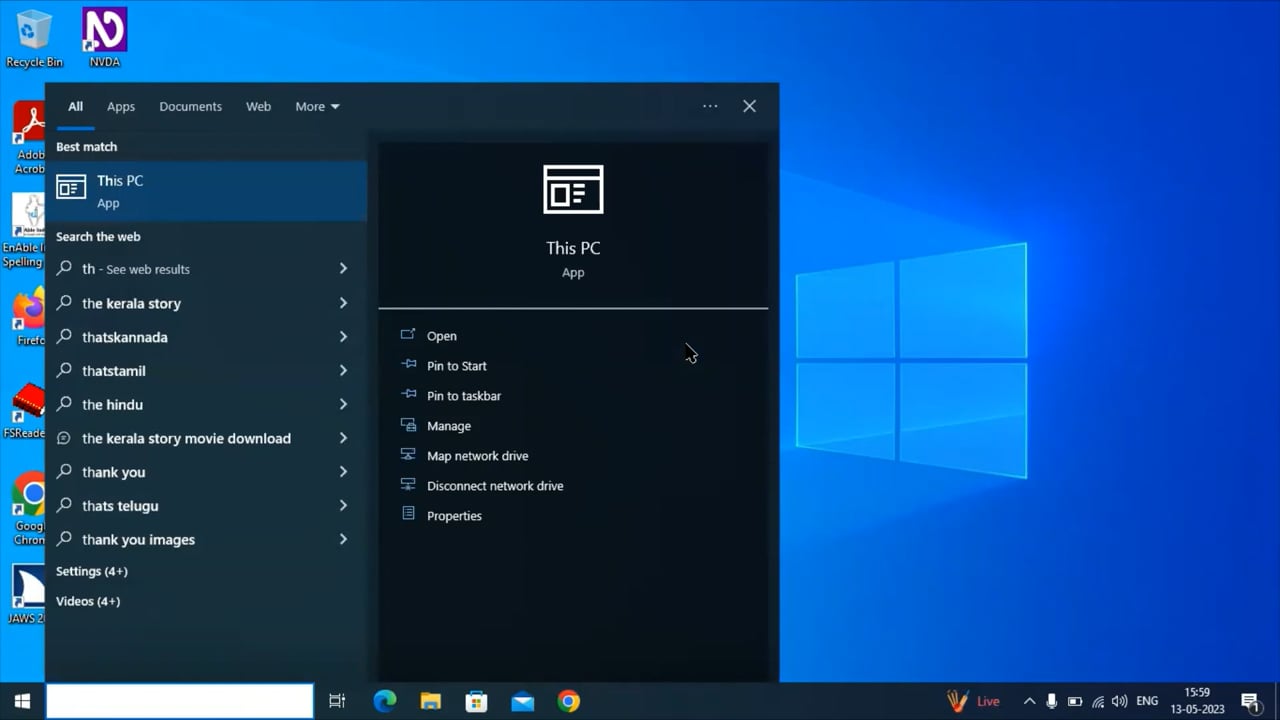Launch the NVDA desktop shortcut

tap(104, 39)
